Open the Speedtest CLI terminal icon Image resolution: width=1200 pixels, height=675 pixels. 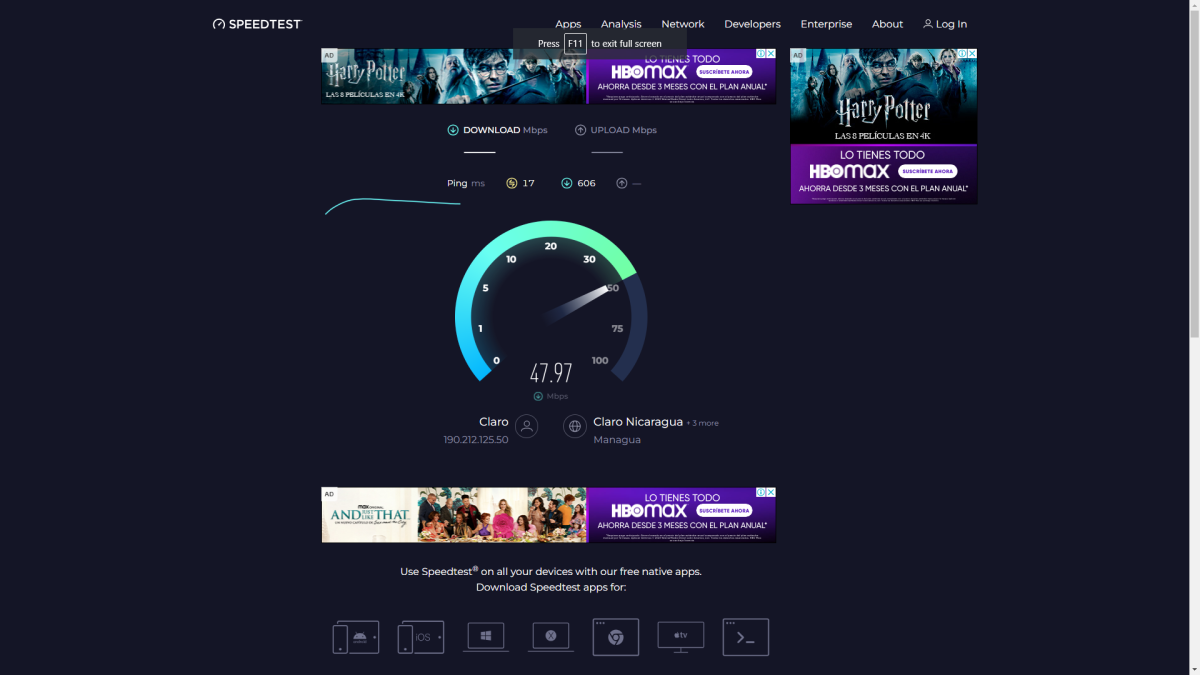(x=746, y=637)
